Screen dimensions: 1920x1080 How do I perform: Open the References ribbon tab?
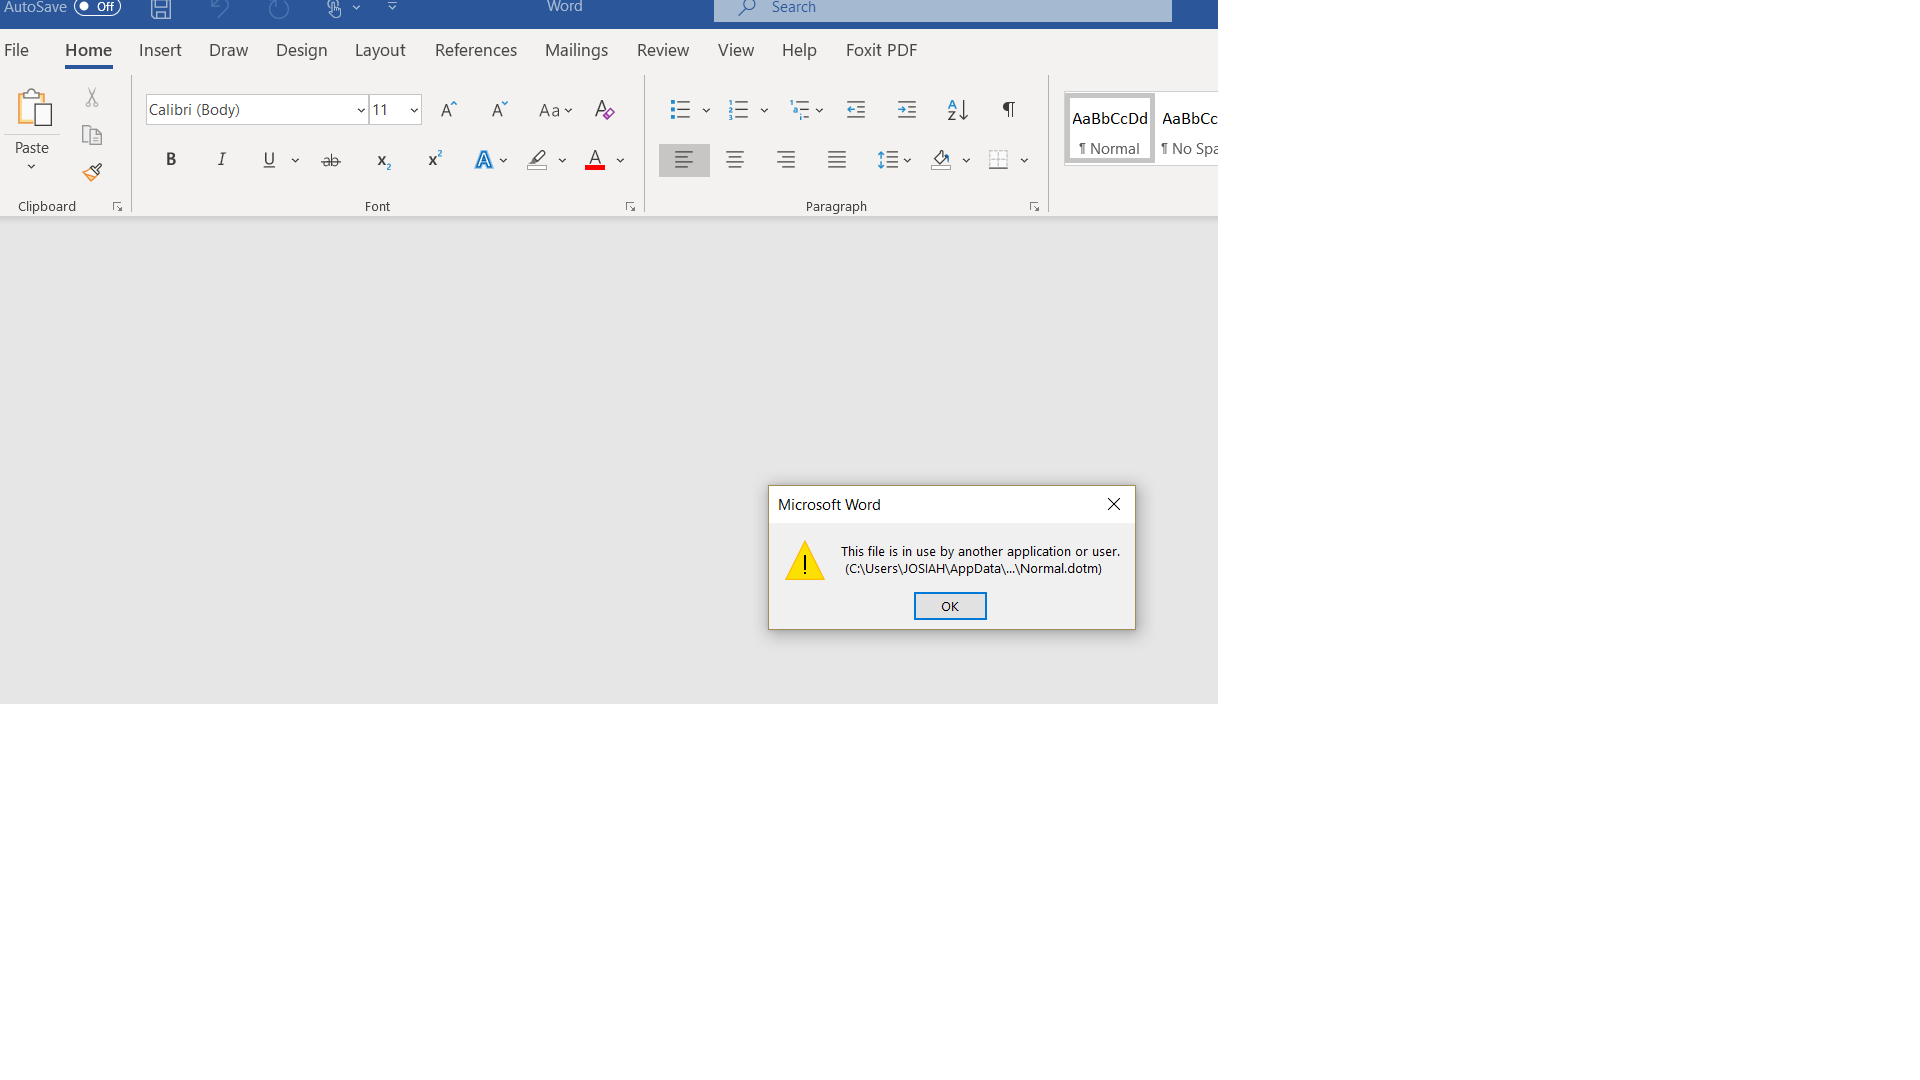coord(475,50)
